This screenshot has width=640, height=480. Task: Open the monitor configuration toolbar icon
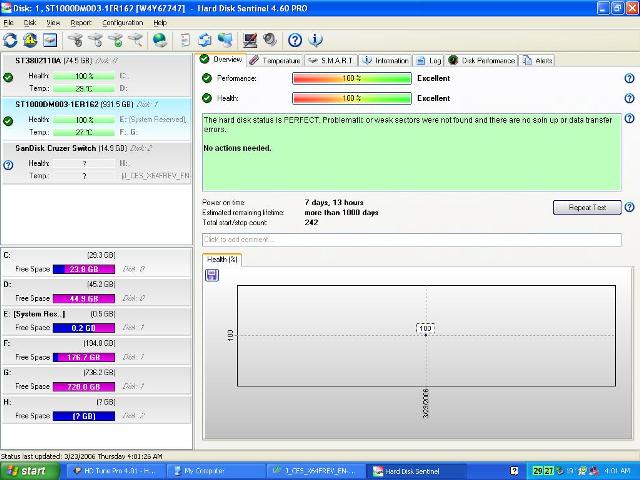pos(250,40)
